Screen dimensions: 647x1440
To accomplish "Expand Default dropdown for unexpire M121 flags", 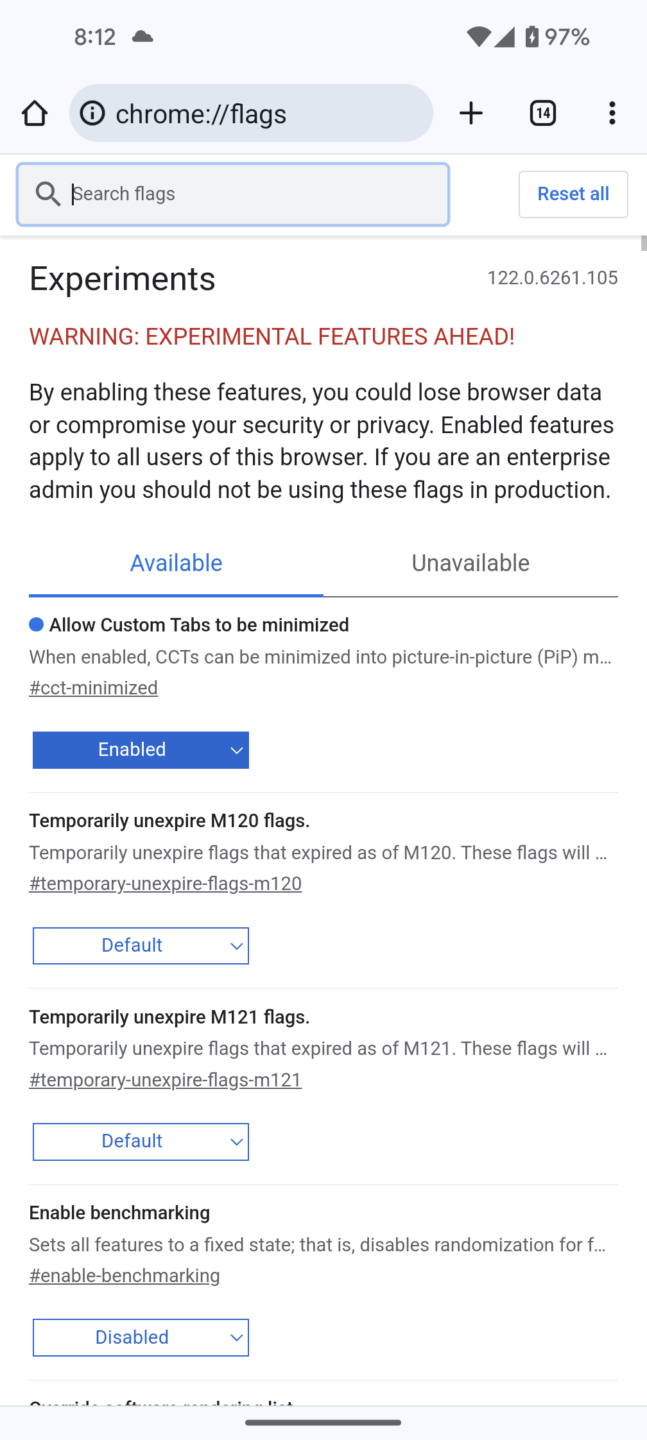I will (x=141, y=1142).
